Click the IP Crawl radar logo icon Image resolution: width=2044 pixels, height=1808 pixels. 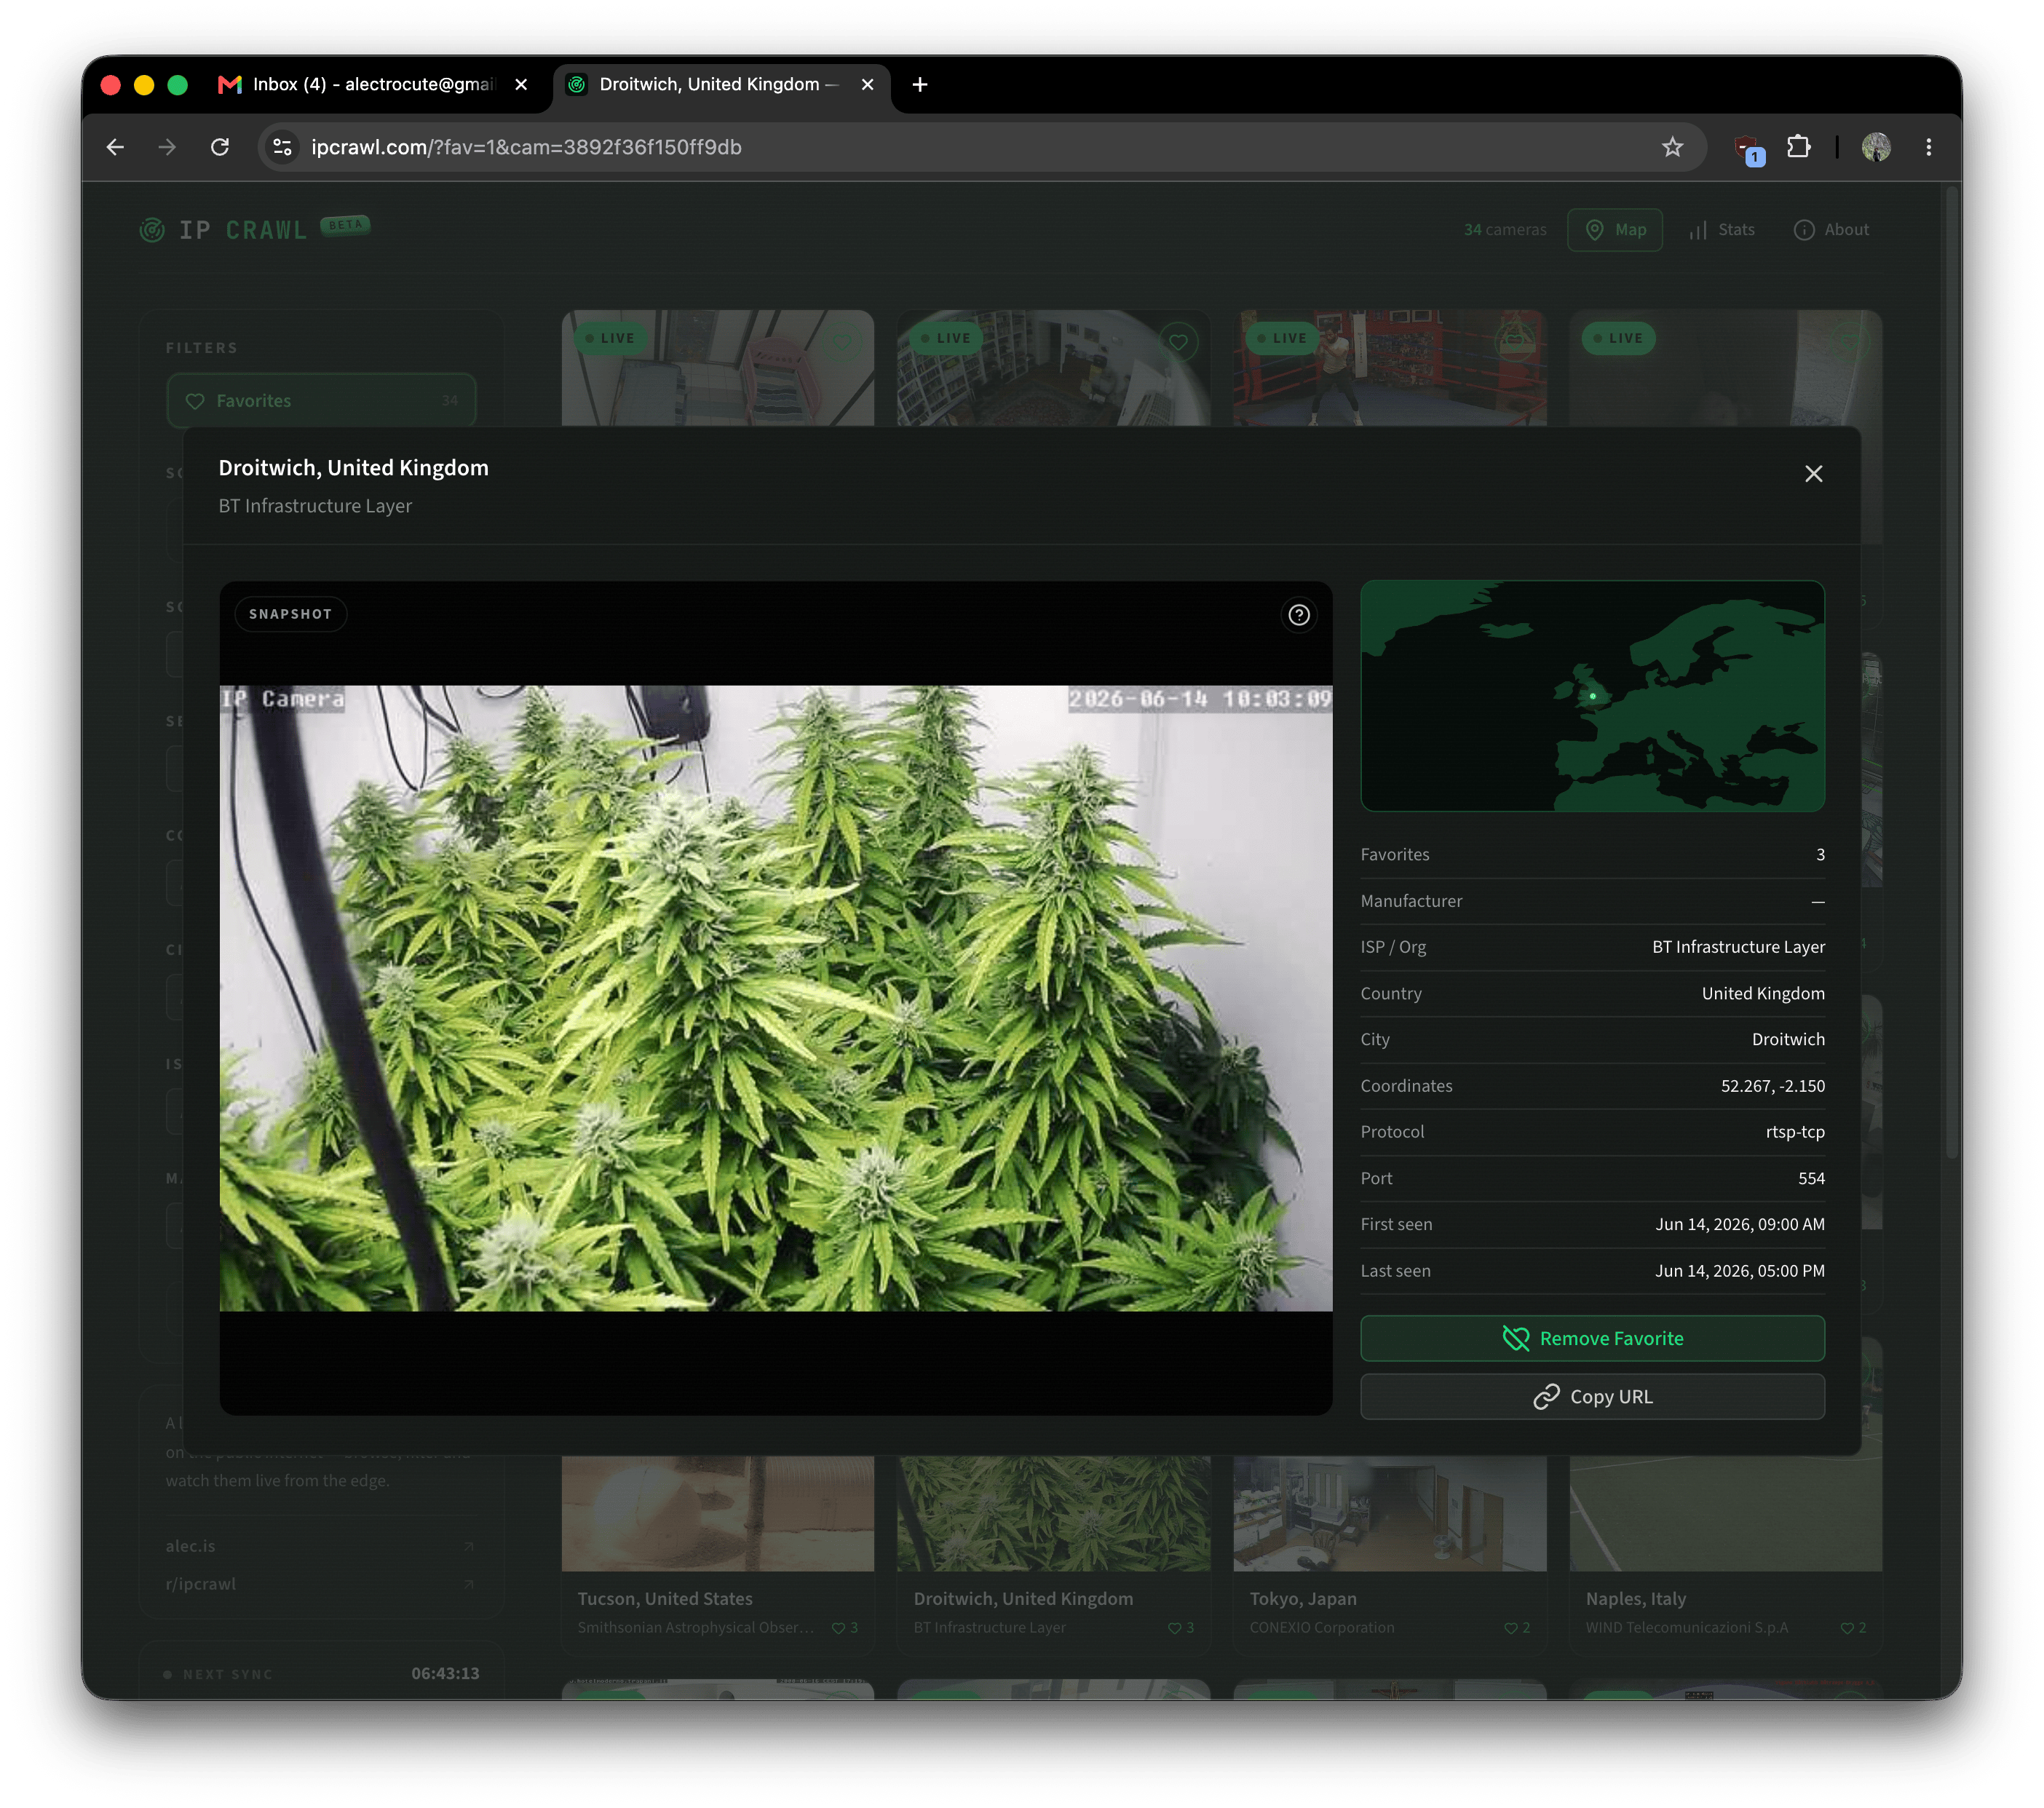[x=152, y=230]
